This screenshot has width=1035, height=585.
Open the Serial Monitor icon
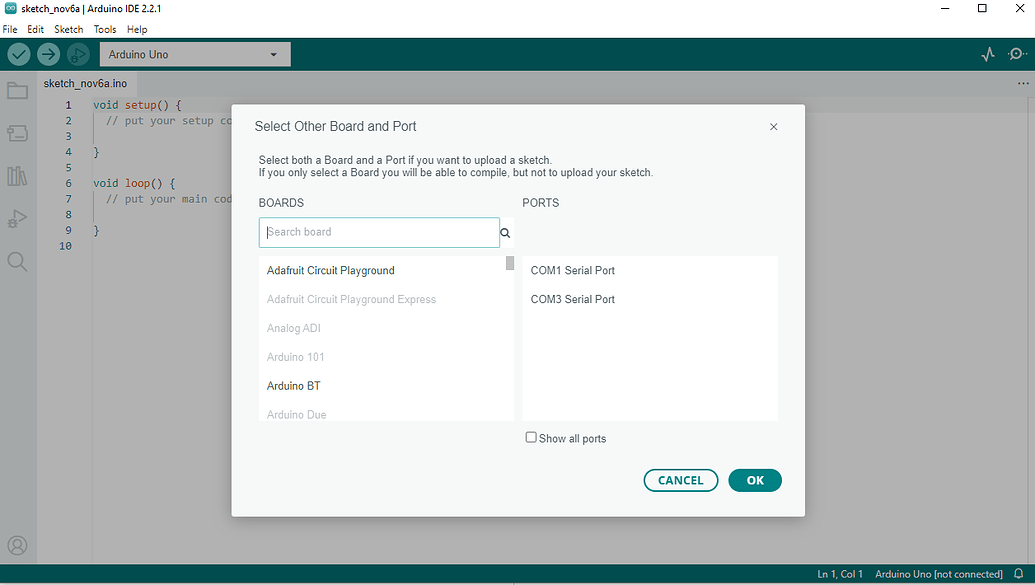tap(1017, 53)
